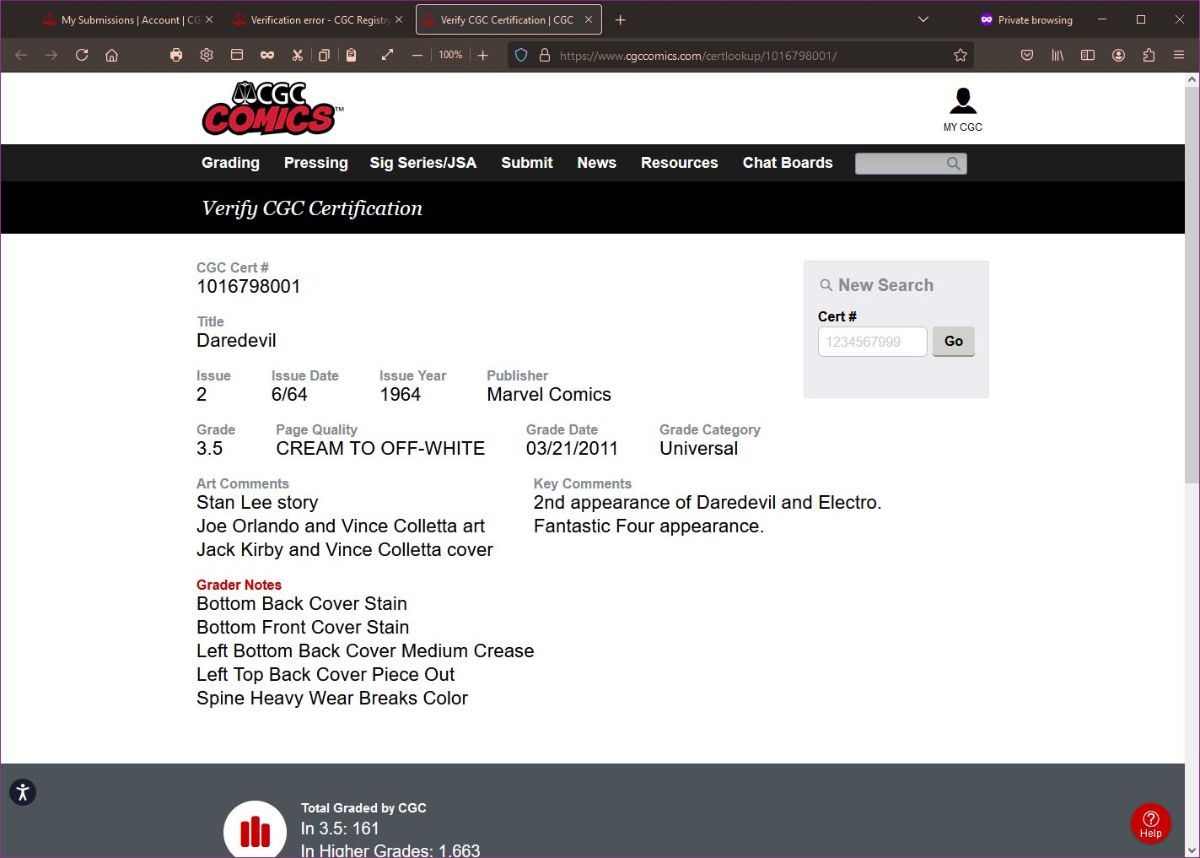Click the CGC Comics logo
The width and height of the screenshot is (1200, 858).
pos(270,107)
